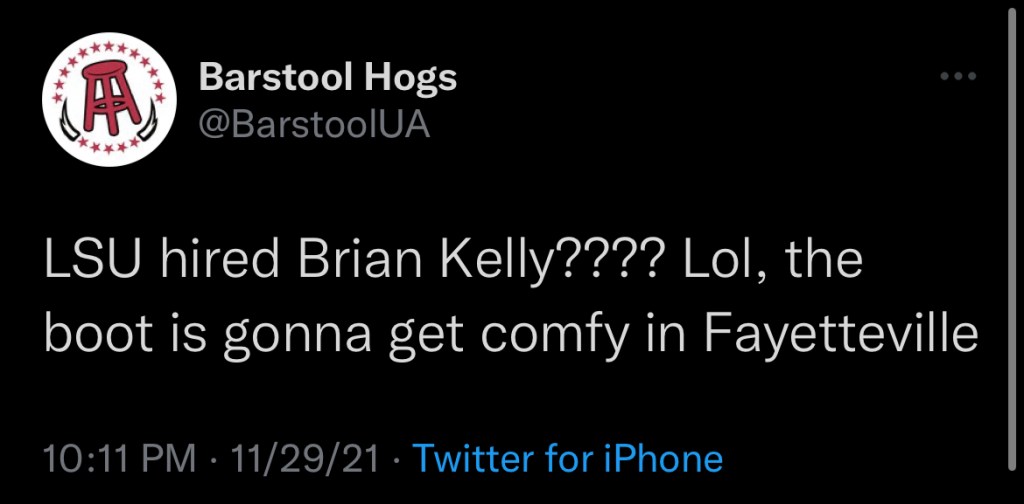This screenshot has width=1024, height=504.
Task: Click the 10:11 PM timestamp
Action: pyautogui.click(x=120, y=459)
